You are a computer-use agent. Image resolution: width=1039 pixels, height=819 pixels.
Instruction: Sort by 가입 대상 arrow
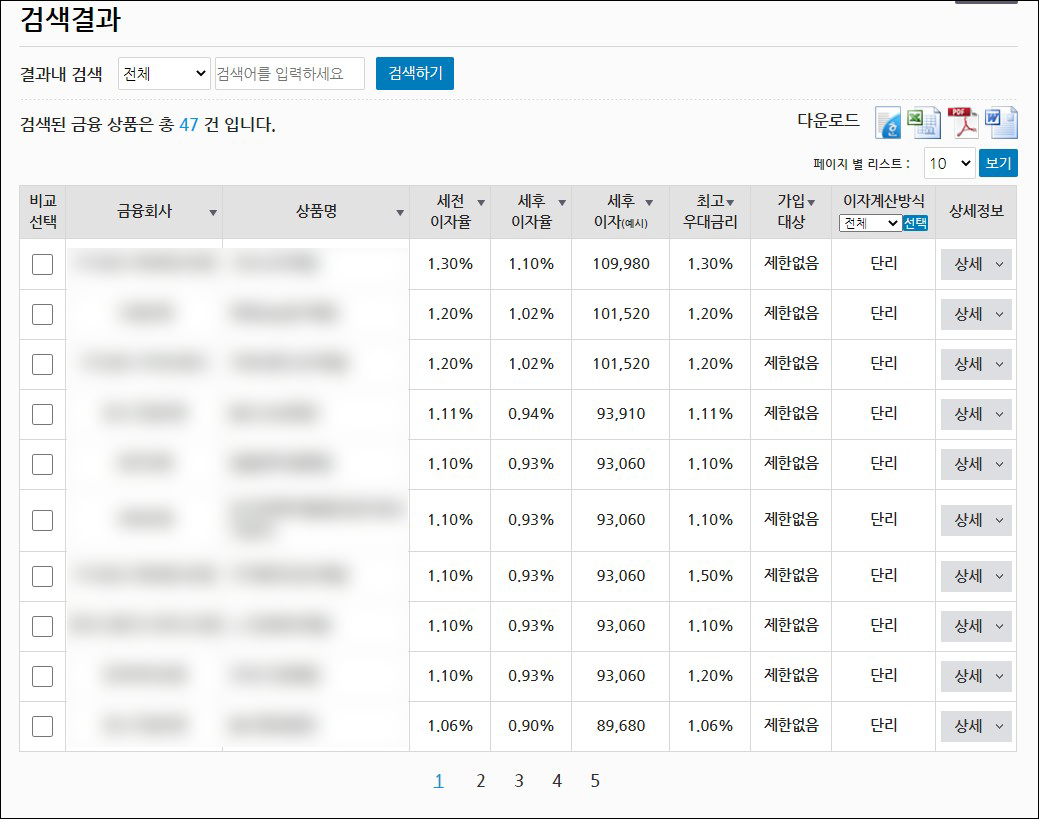pyautogui.click(x=811, y=203)
